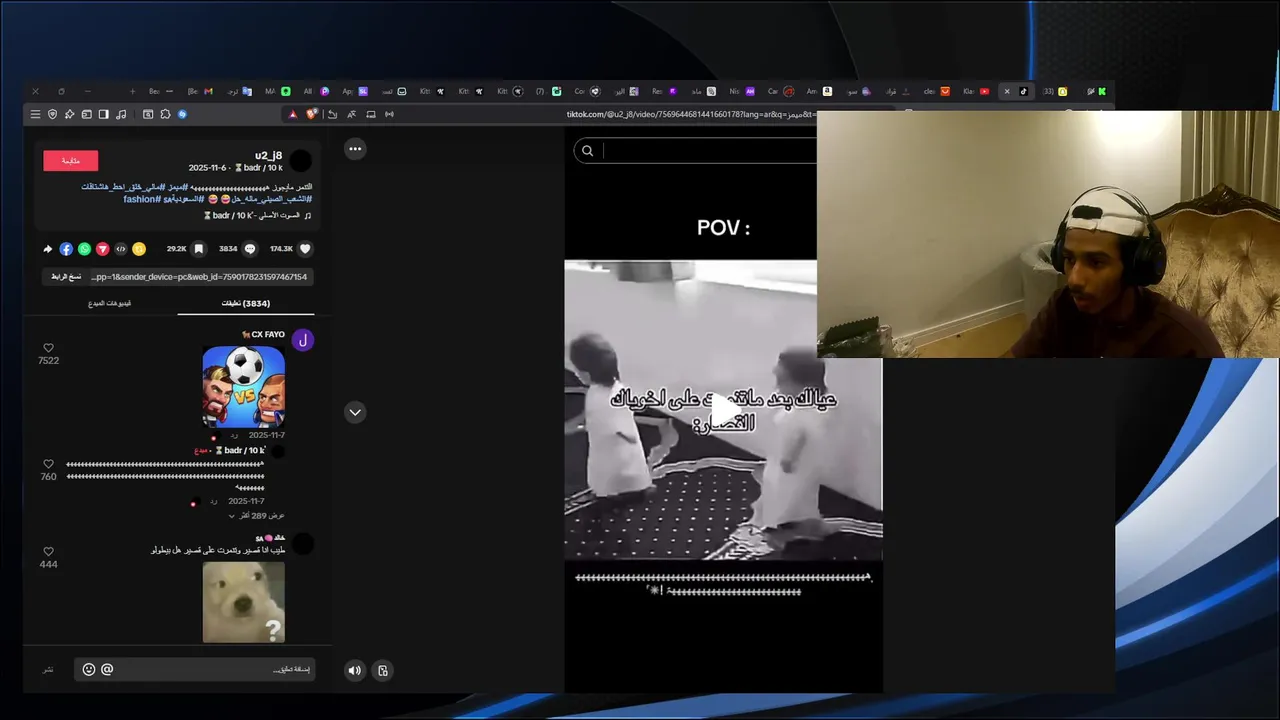Open the browser hamburger menu
The width and height of the screenshot is (1280, 720).
pos(35,114)
